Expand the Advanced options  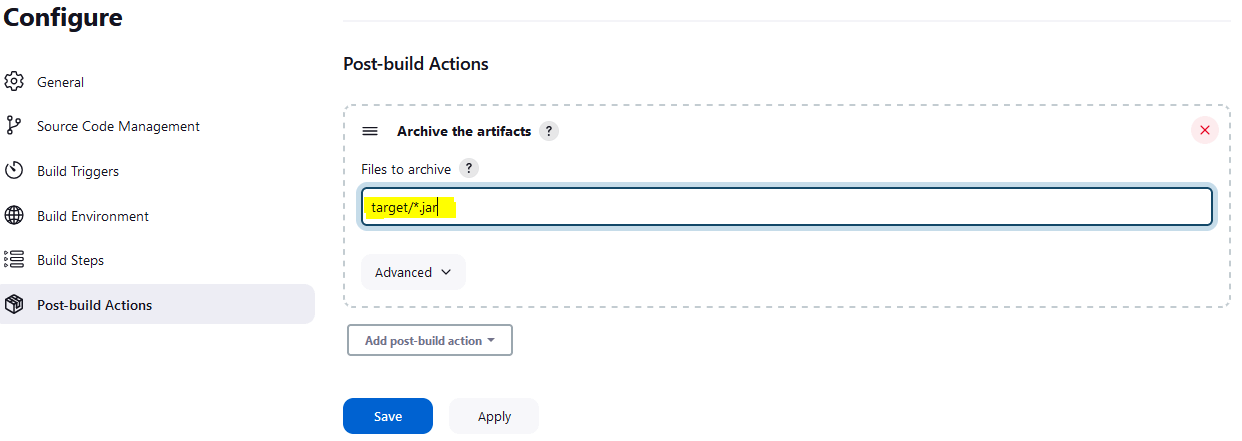click(413, 272)
